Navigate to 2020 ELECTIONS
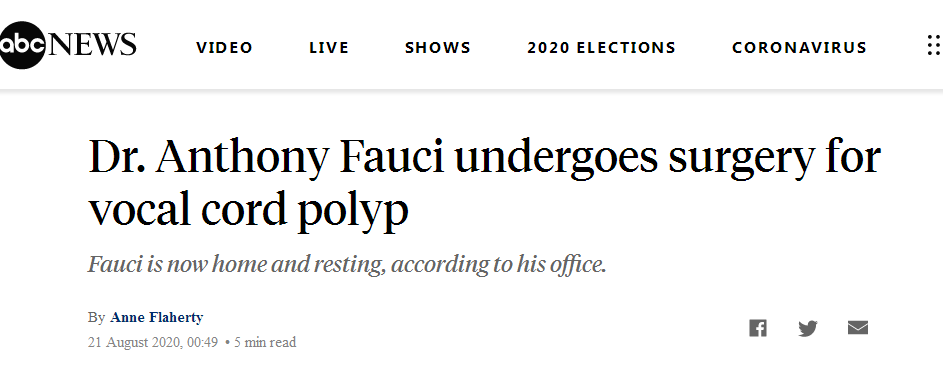Viewport: 943px width, 372px height. coord(601,47)
